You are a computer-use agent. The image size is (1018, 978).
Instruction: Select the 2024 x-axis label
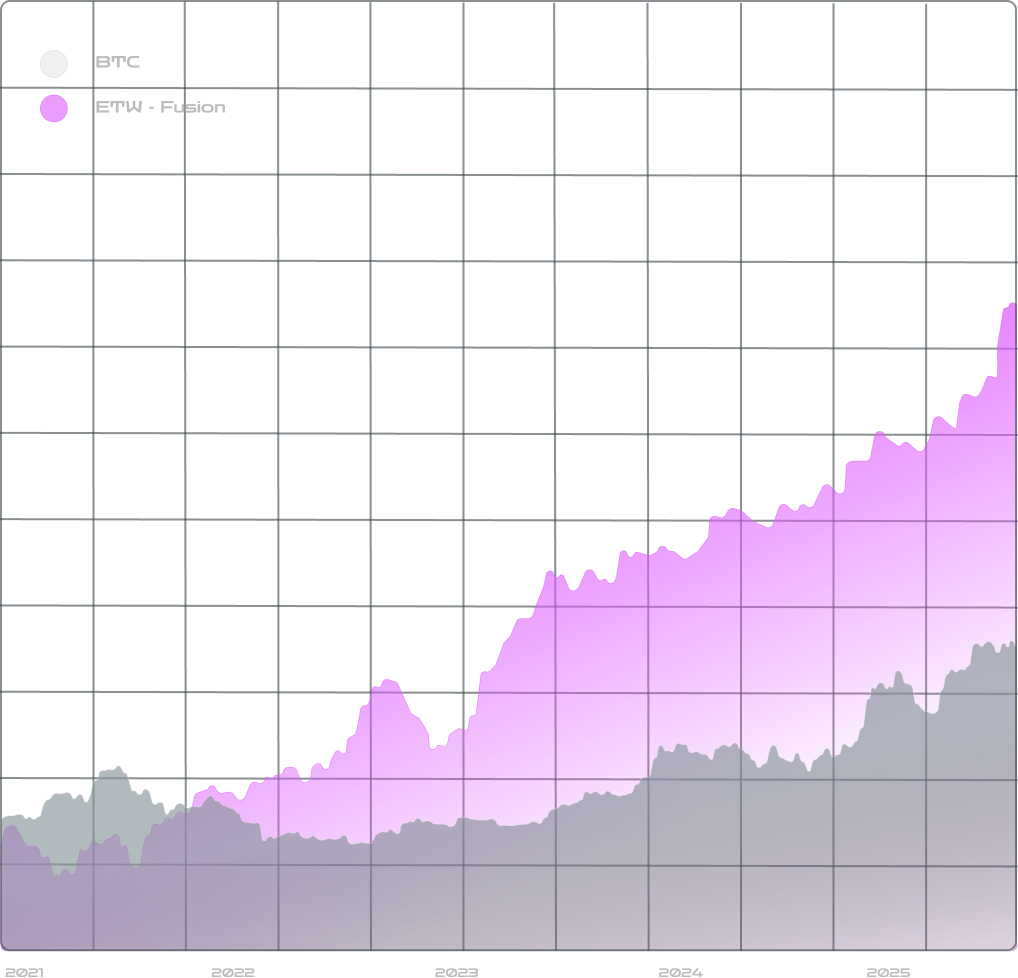680,971
